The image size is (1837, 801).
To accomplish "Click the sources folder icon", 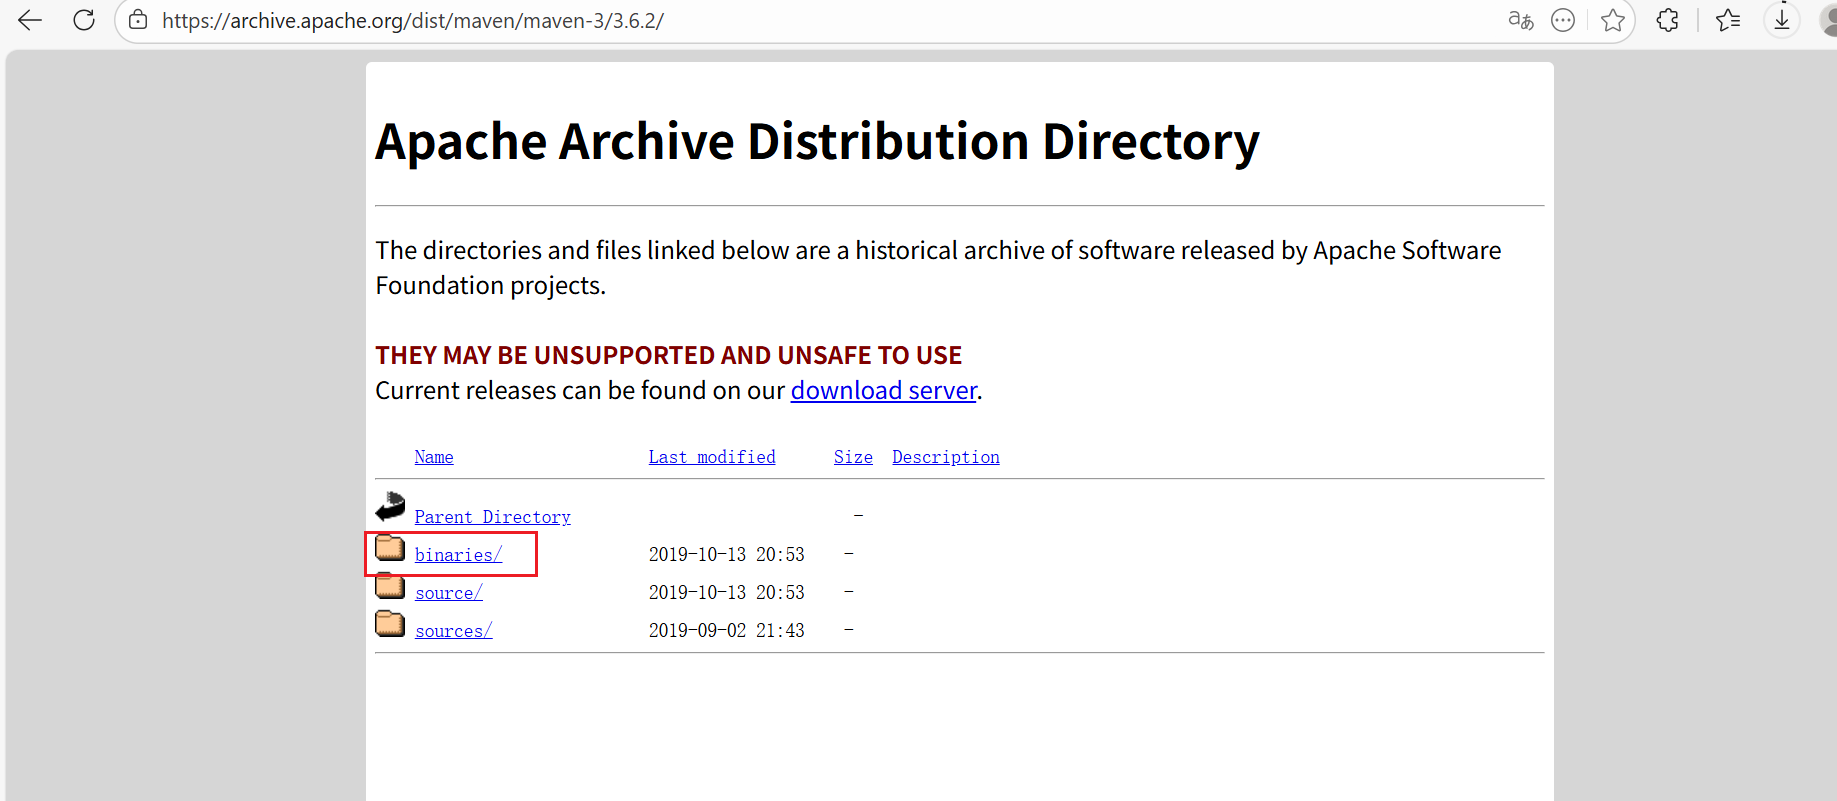I will 390,624.
